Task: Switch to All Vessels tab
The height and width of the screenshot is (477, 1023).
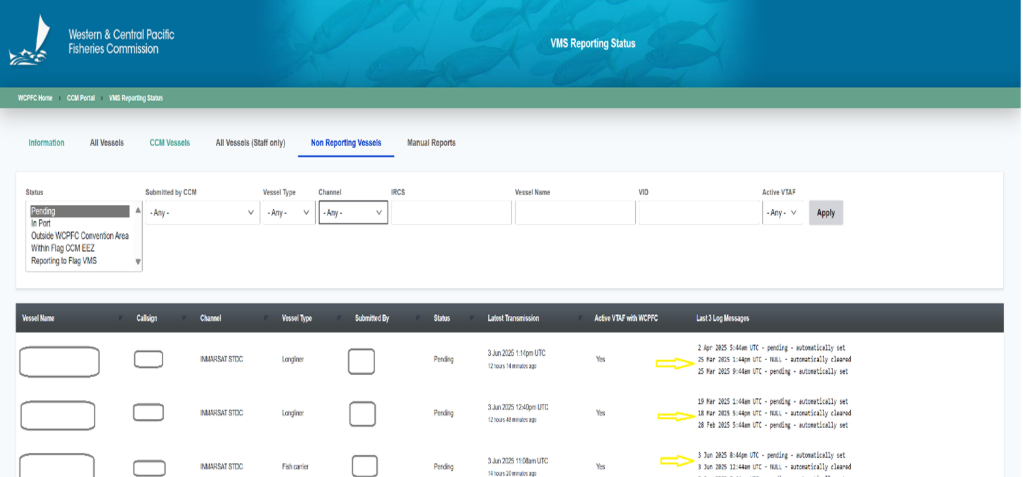Action: (107, 142)
